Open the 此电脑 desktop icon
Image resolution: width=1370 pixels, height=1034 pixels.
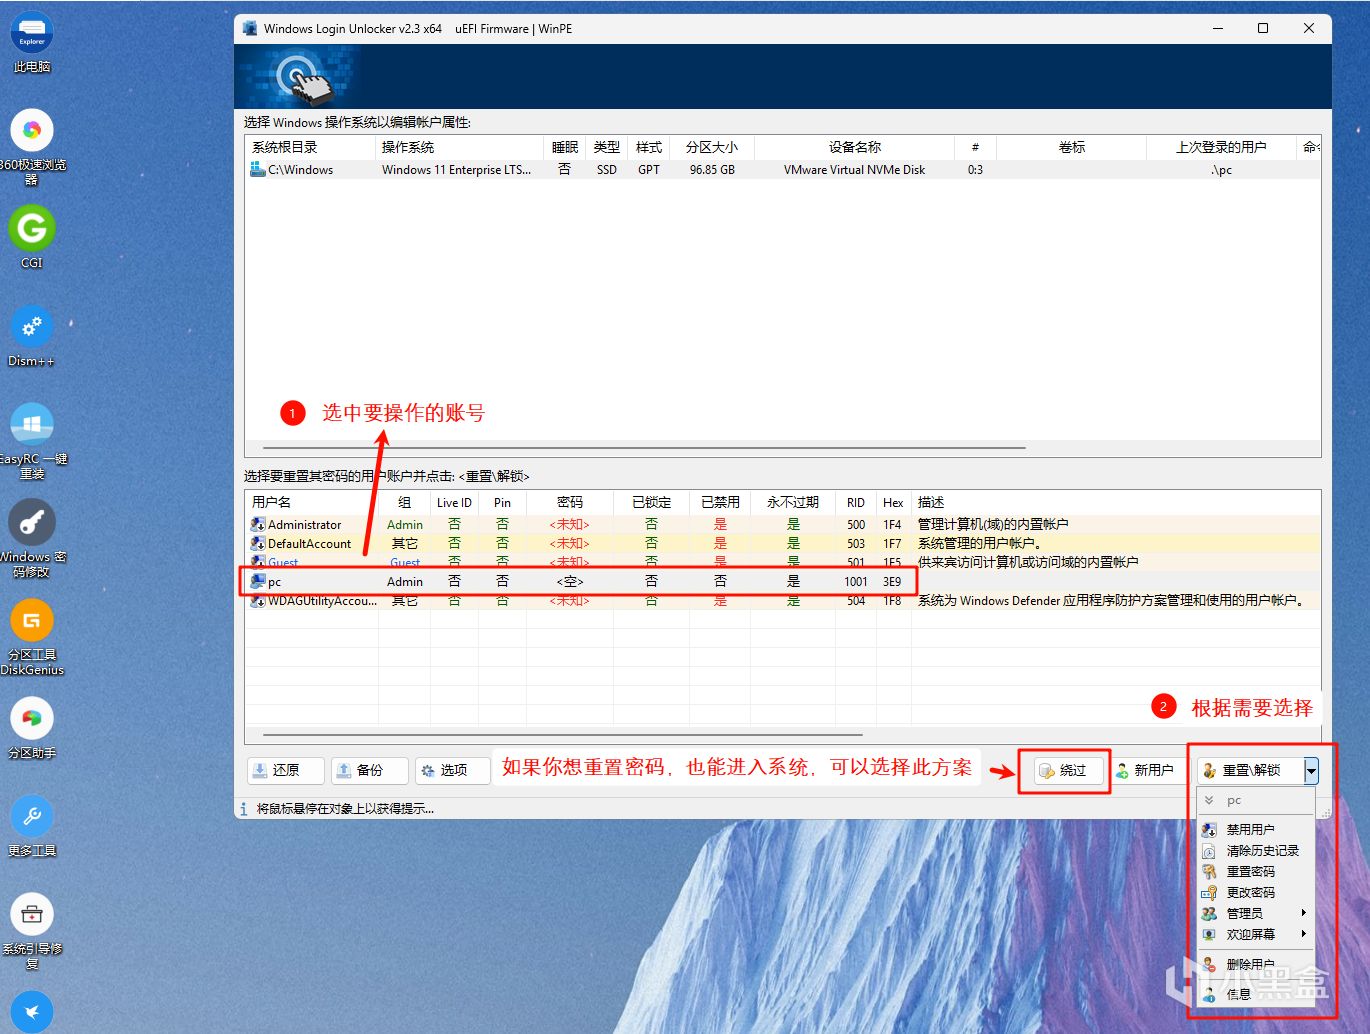[32, 42]
